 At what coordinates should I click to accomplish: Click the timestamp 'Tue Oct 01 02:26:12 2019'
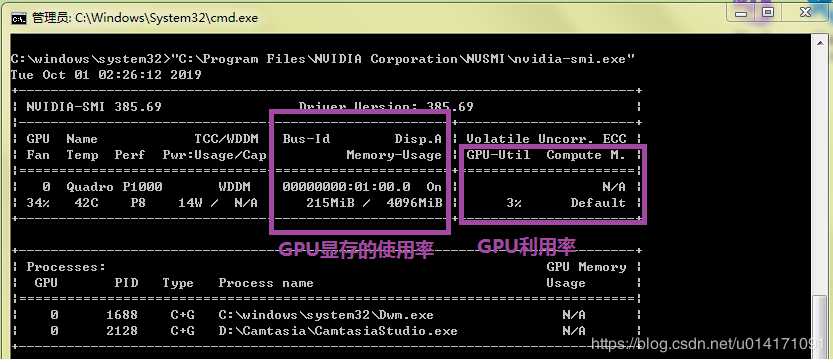[106, 75]
